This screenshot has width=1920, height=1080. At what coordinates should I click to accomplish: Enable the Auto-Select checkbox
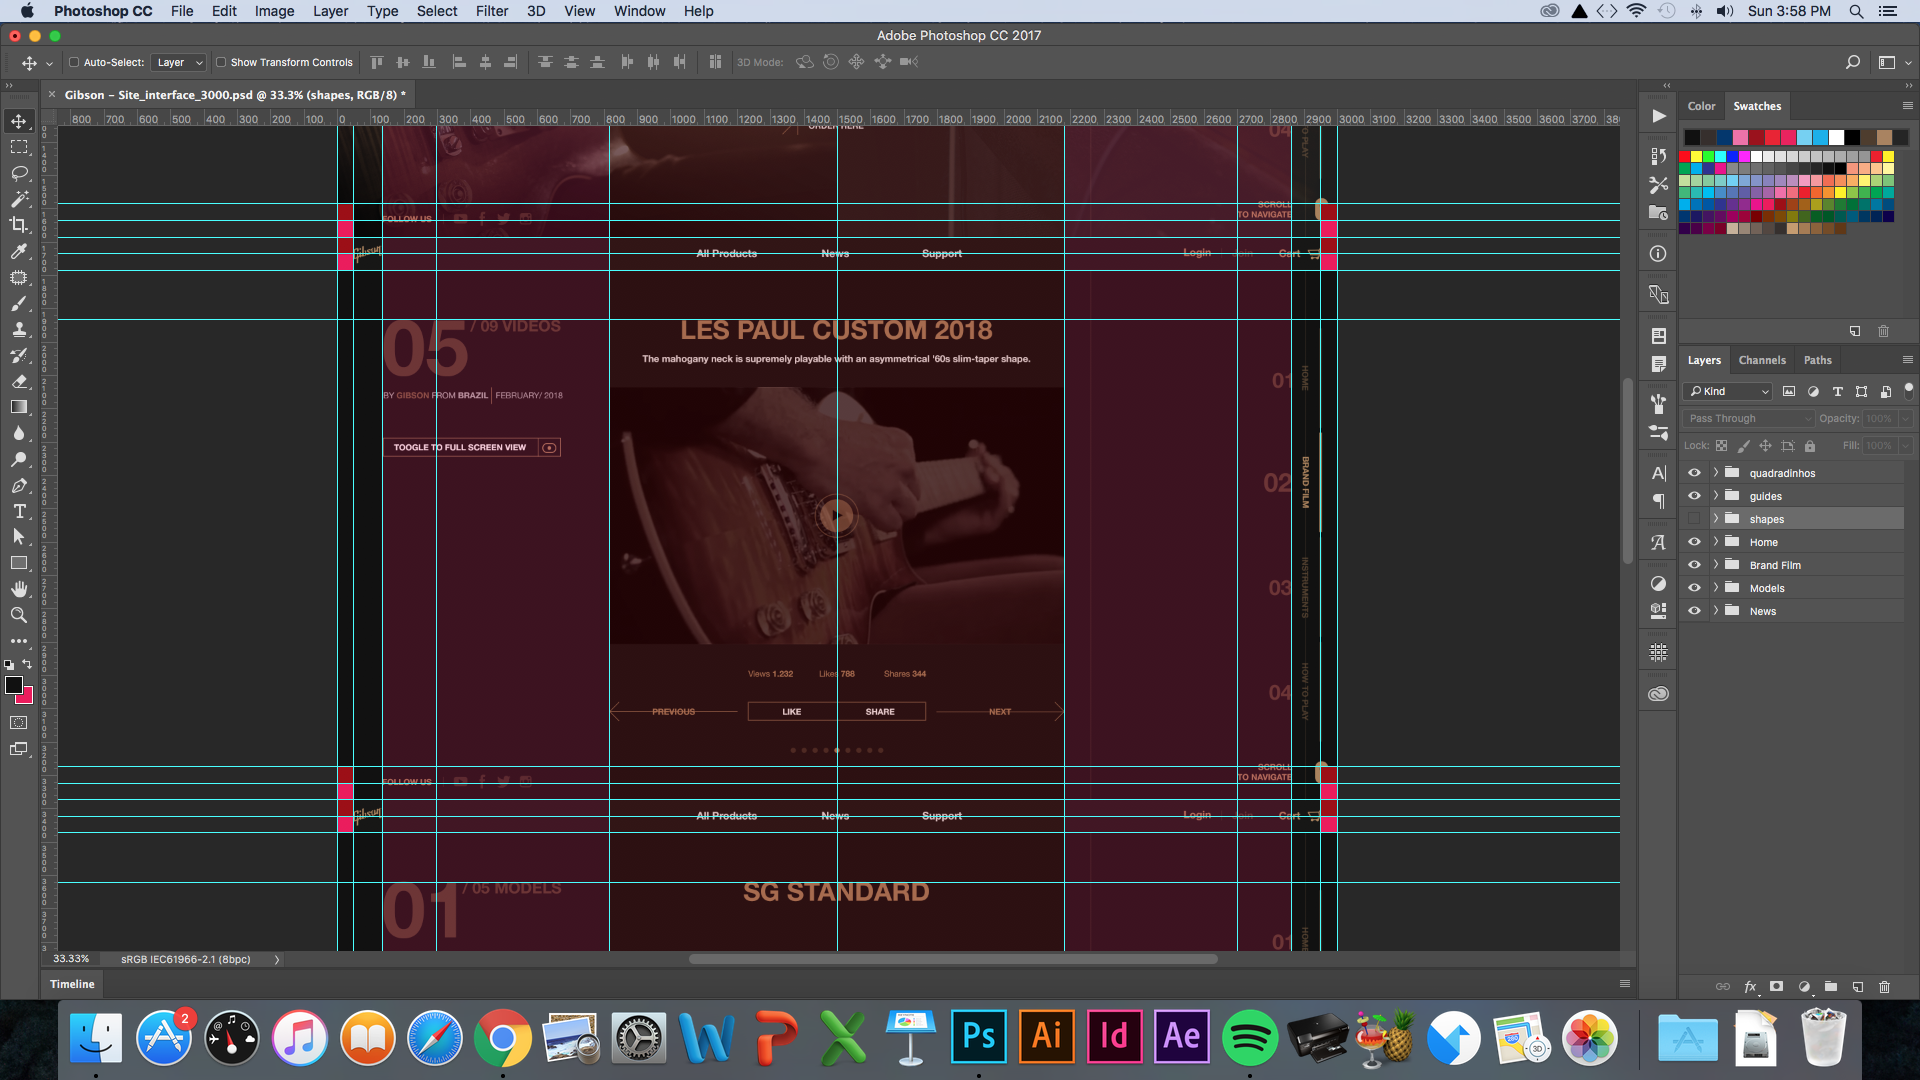coord(74,62)
